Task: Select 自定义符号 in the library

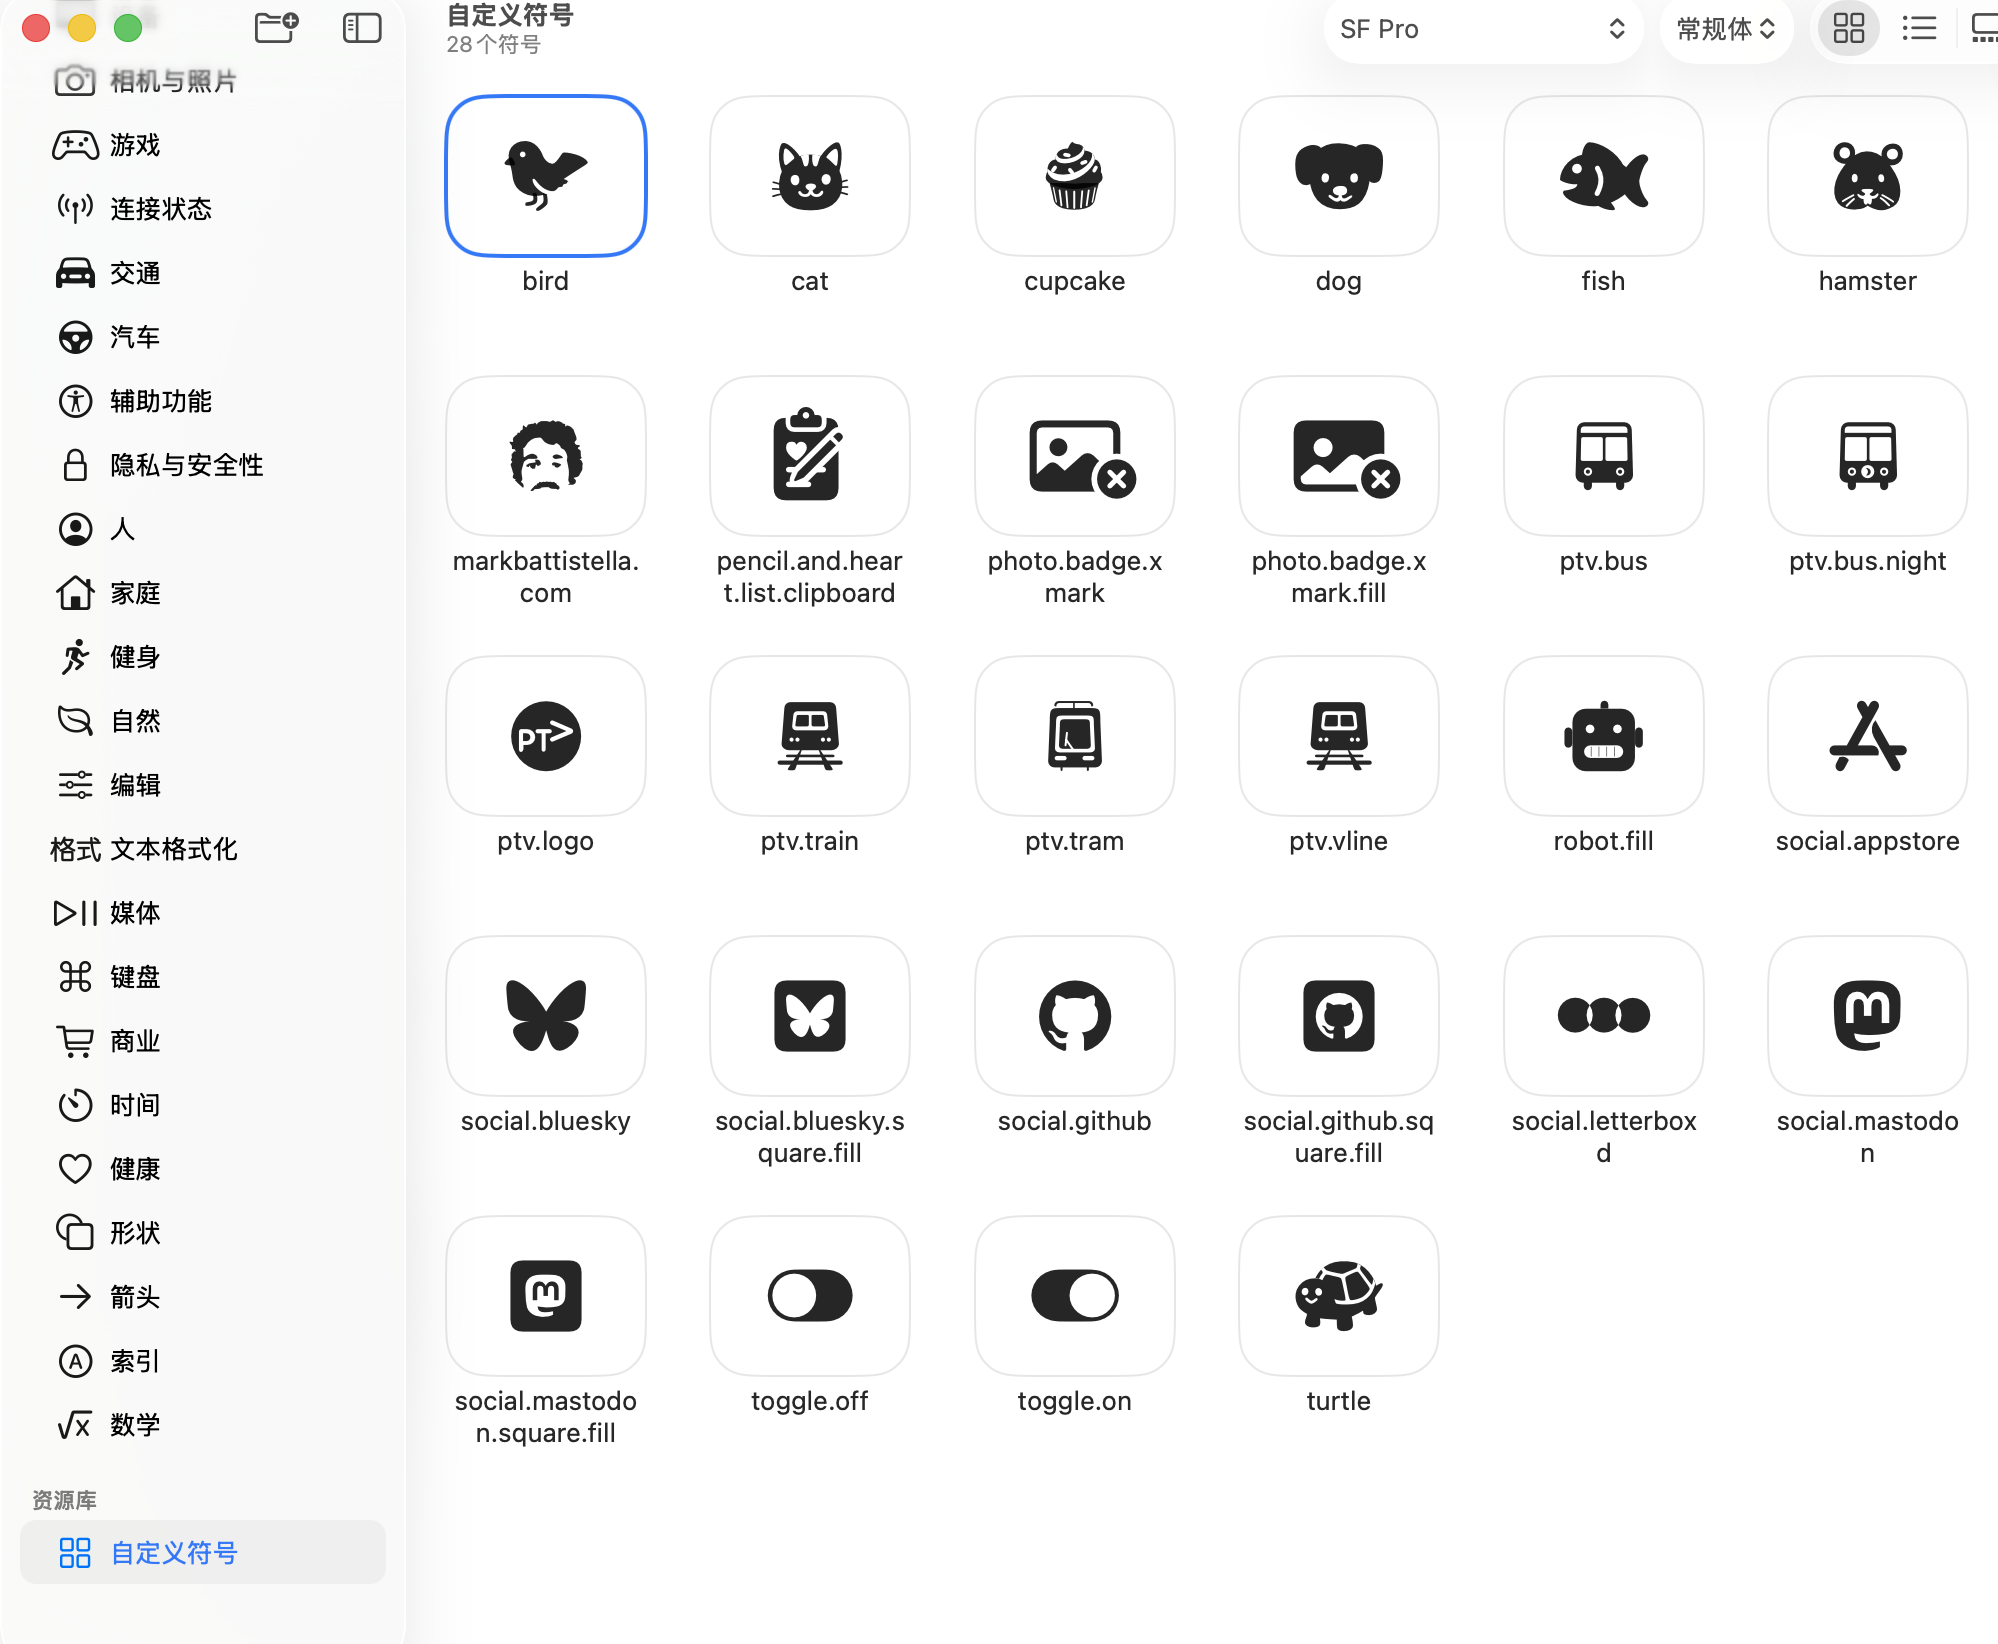Action: tap(203, 1552)
